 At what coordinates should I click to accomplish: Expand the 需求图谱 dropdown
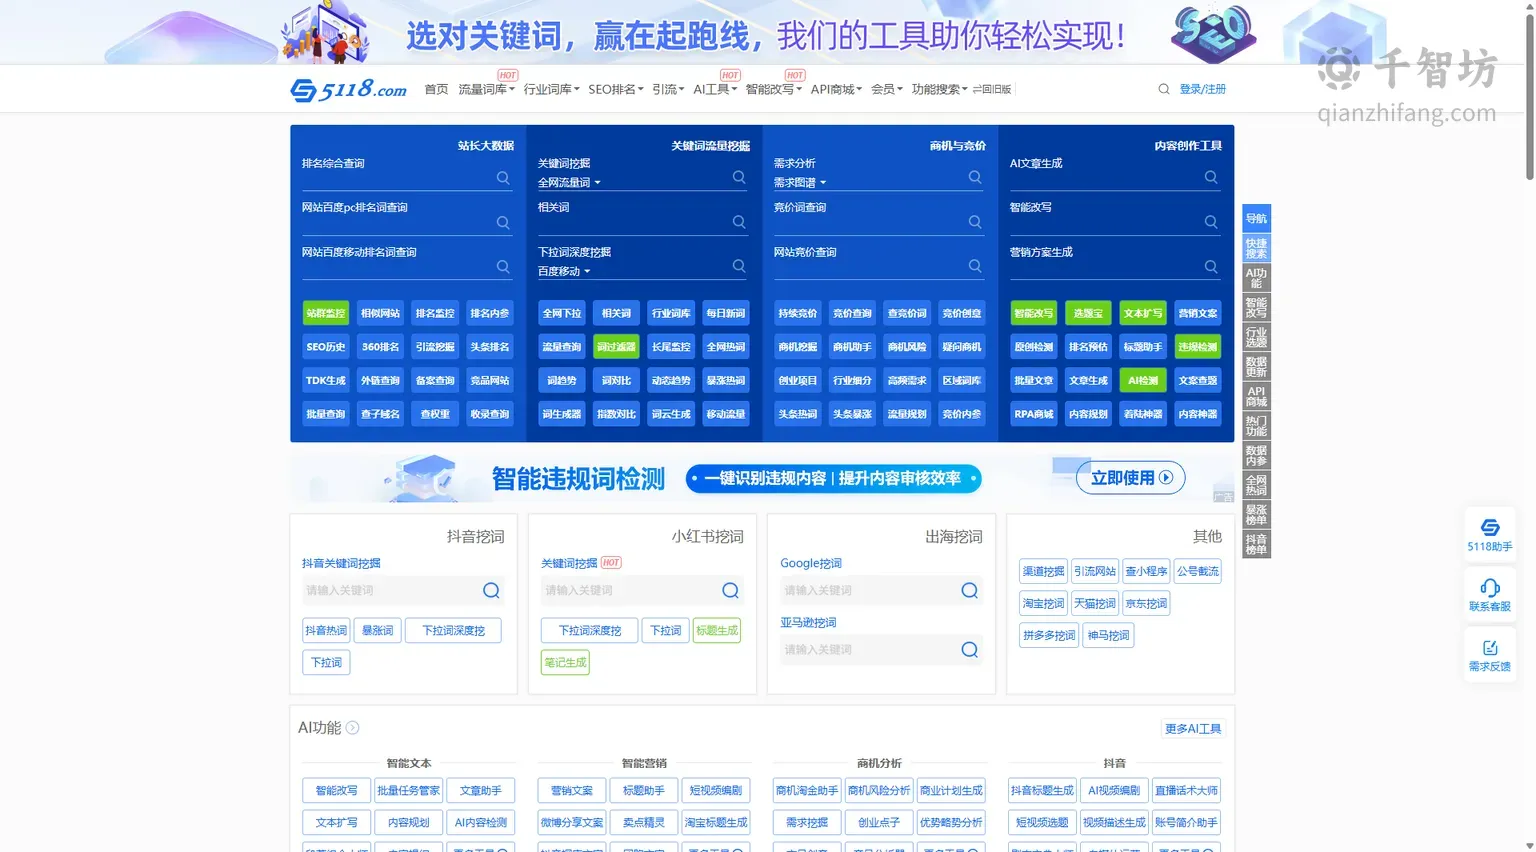point(800,183)
